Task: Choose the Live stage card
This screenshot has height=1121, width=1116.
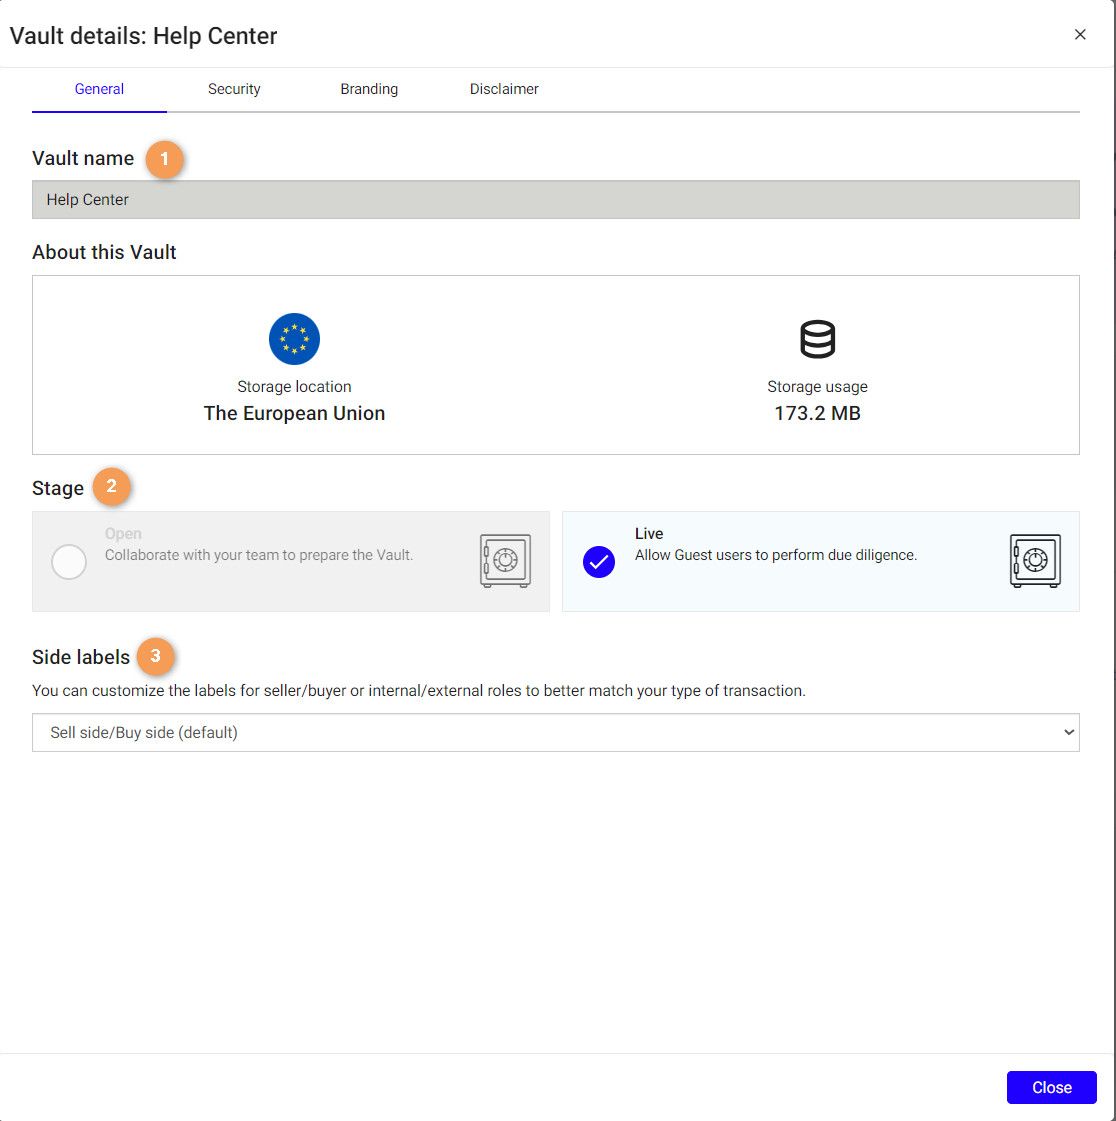Action: 820,561
